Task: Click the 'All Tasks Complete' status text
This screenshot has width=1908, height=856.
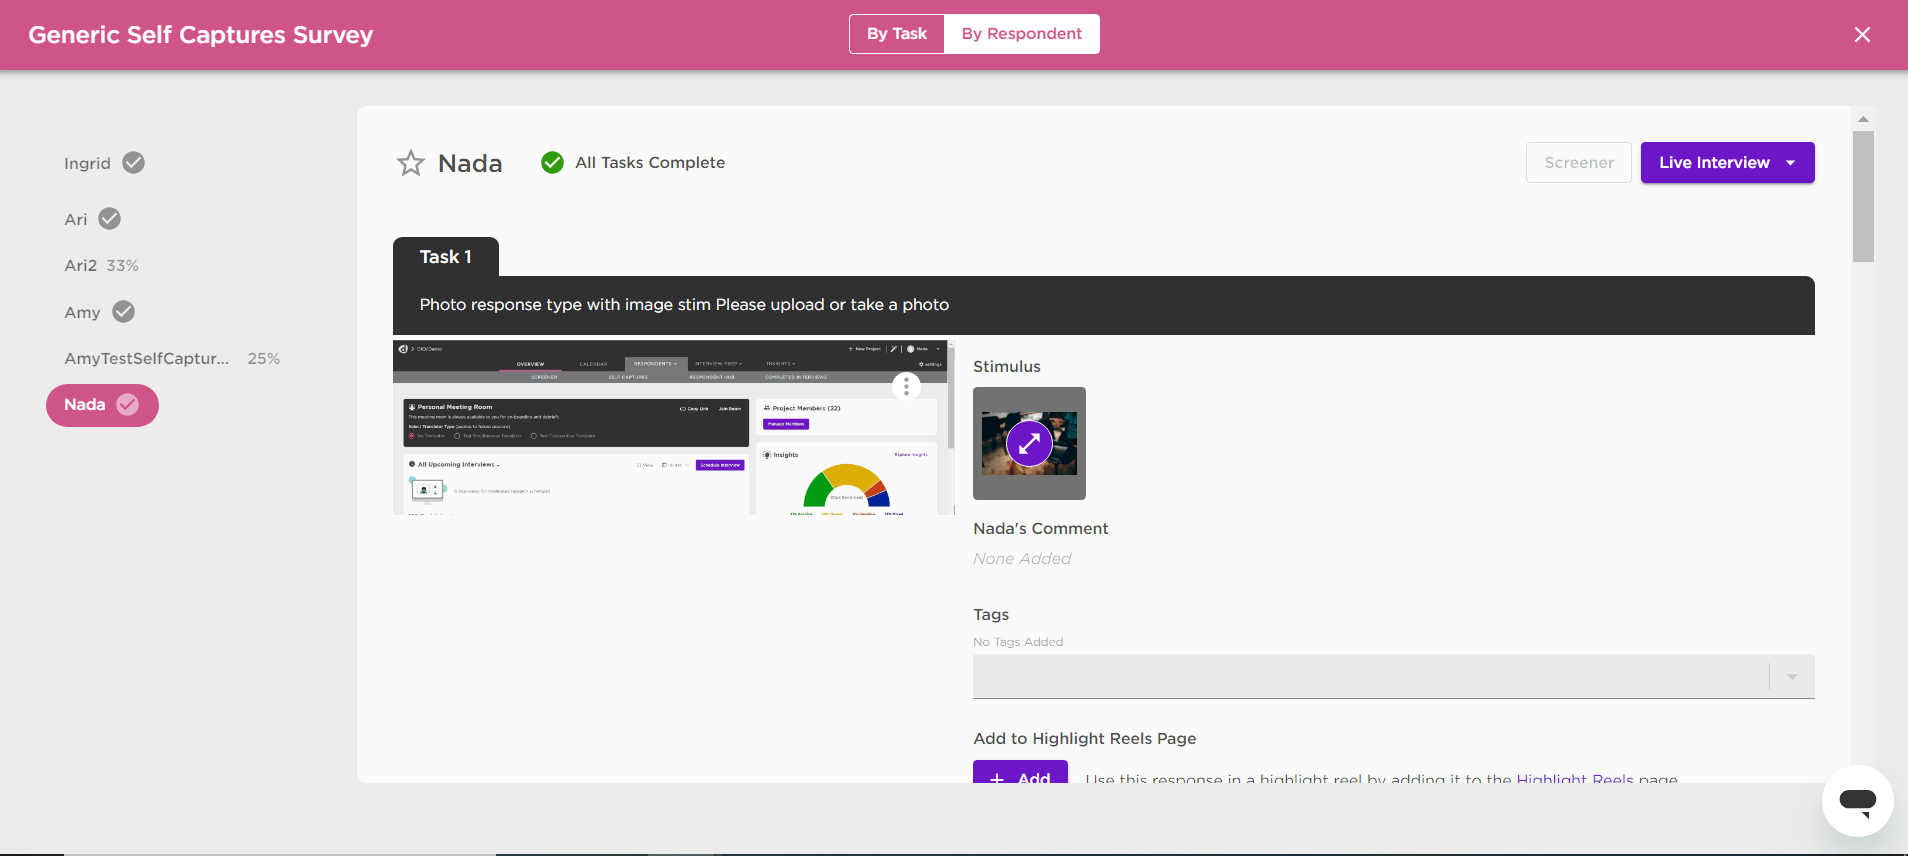Action: click(650, 162)
